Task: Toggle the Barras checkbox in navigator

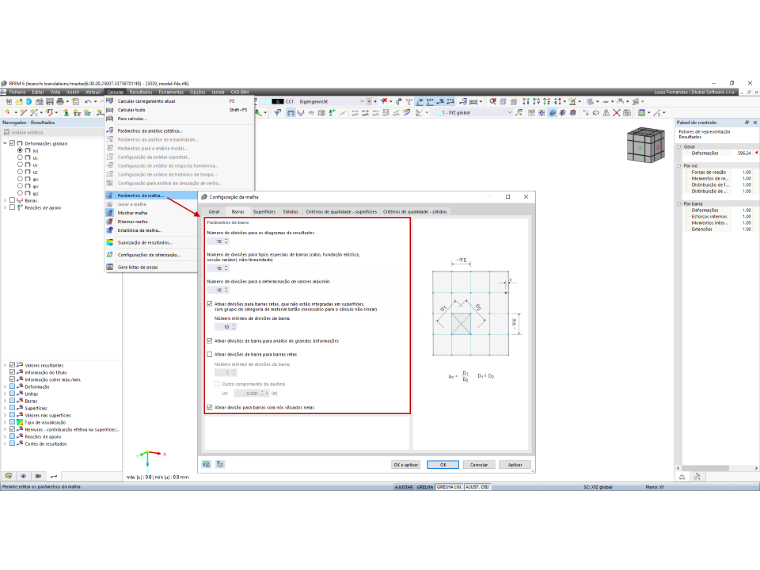Action: (x=13, y=200)
